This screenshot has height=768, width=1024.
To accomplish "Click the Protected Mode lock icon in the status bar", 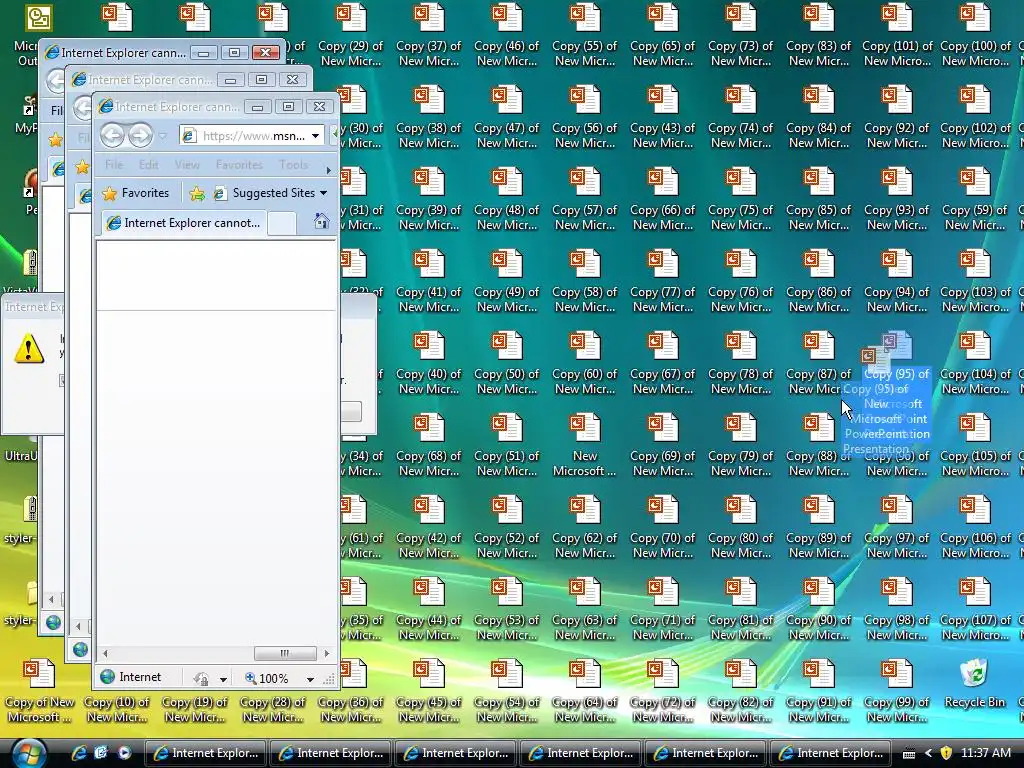I will (x=201, y=679).
